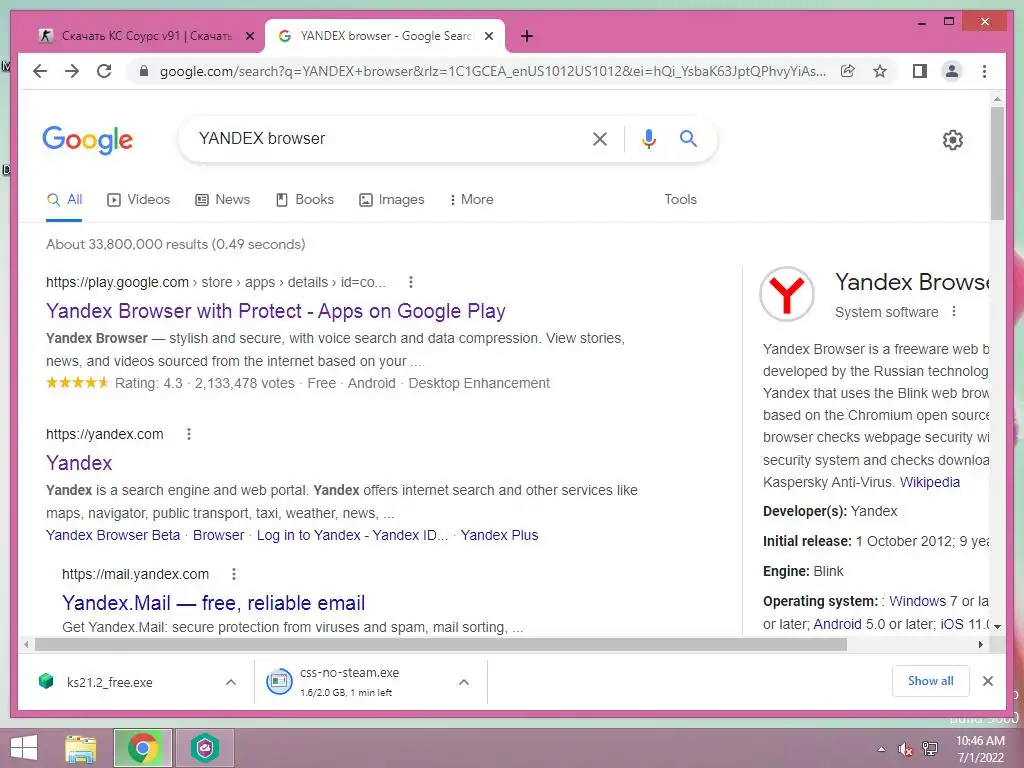The height and width of the screenshot is (768, 1024).
Task: Open Android link in knowledge panel
Action: pyautogui.click(x=837, y=624)
